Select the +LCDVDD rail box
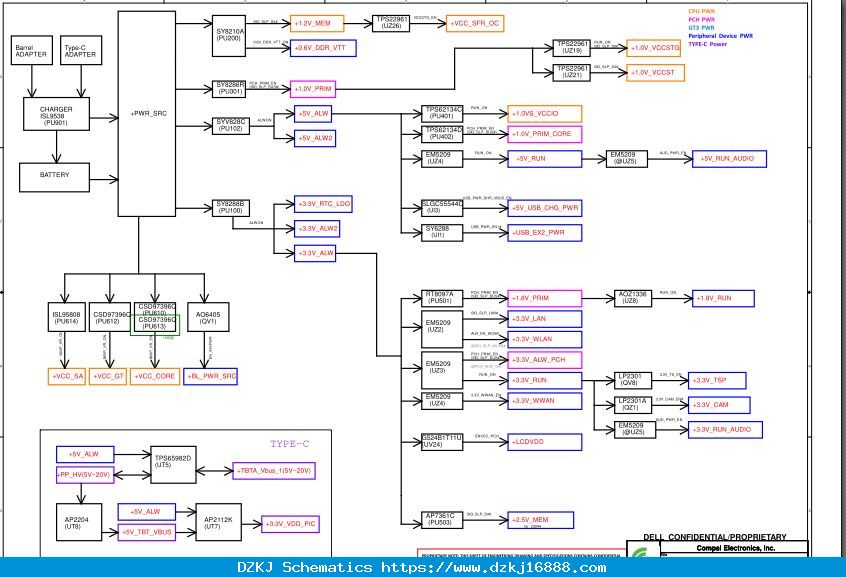The height and width of the screenshot is (577, 846). point(544,442)
